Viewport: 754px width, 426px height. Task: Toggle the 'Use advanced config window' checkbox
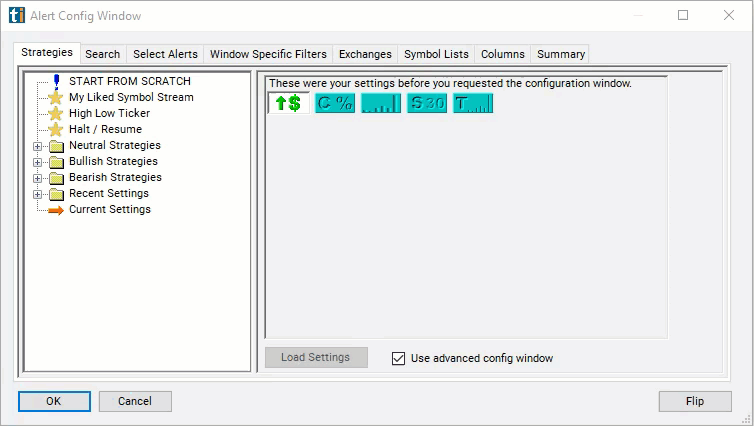coord(399,358)
